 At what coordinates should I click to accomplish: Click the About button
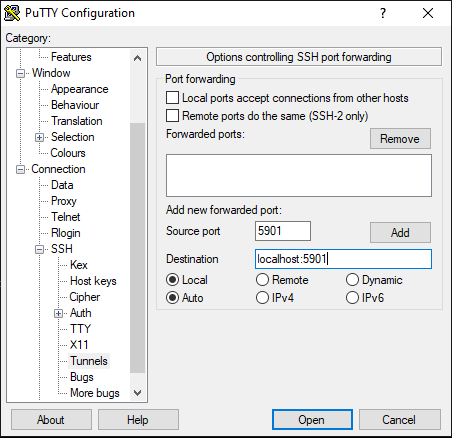51,420
